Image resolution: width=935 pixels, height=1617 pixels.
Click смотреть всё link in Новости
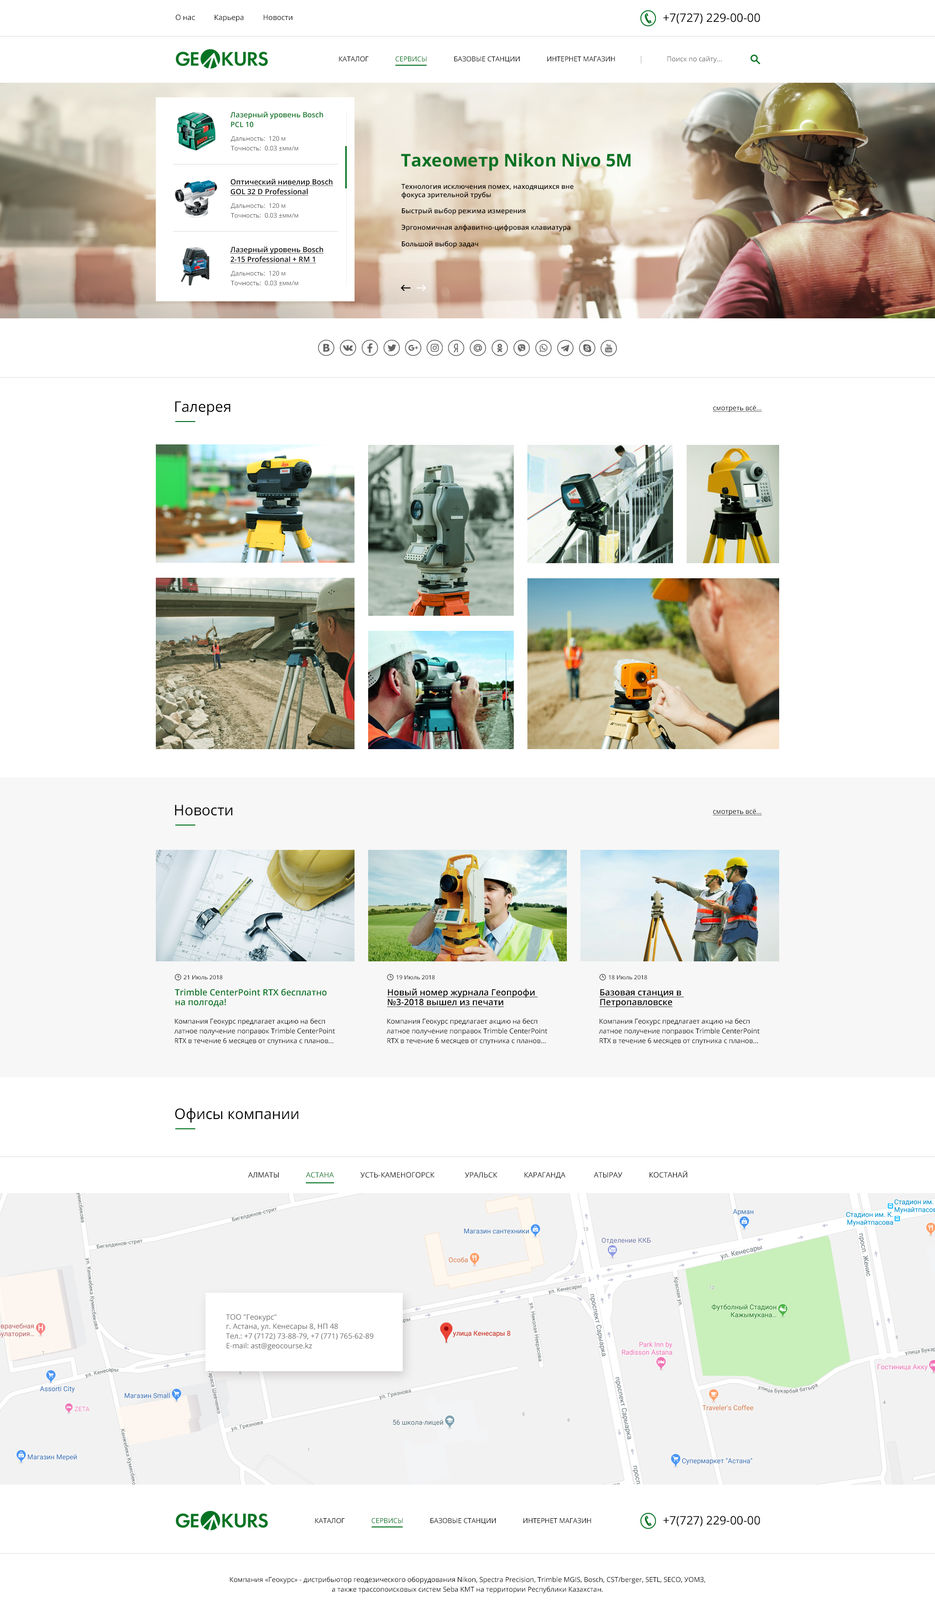click(737, 812)
